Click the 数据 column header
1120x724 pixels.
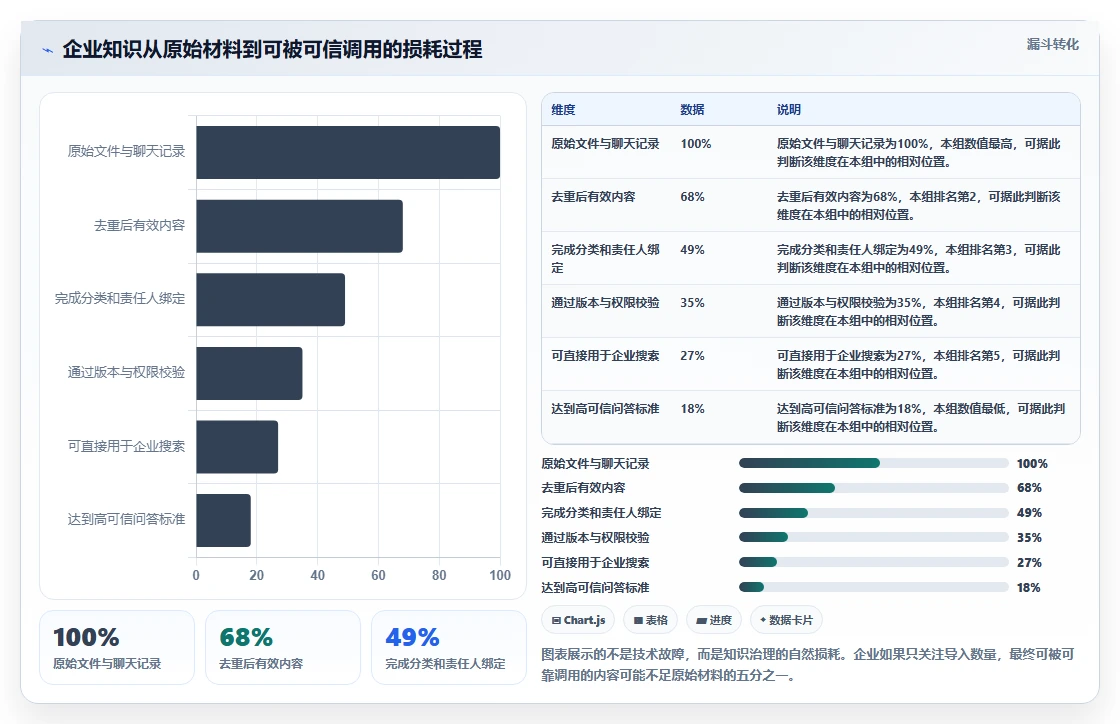point(692,109)
